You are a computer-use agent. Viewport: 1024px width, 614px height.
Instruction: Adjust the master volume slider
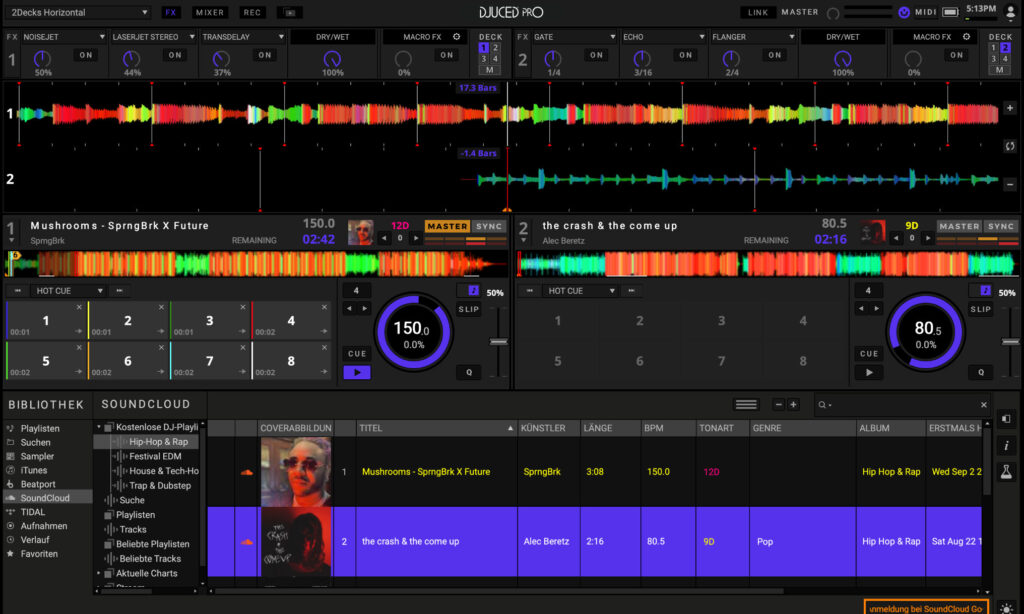(867, 12)
